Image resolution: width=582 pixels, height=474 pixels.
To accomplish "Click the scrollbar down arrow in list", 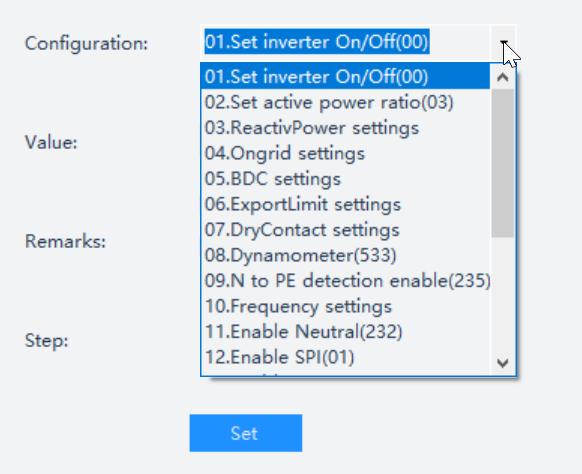I will 503,363.
